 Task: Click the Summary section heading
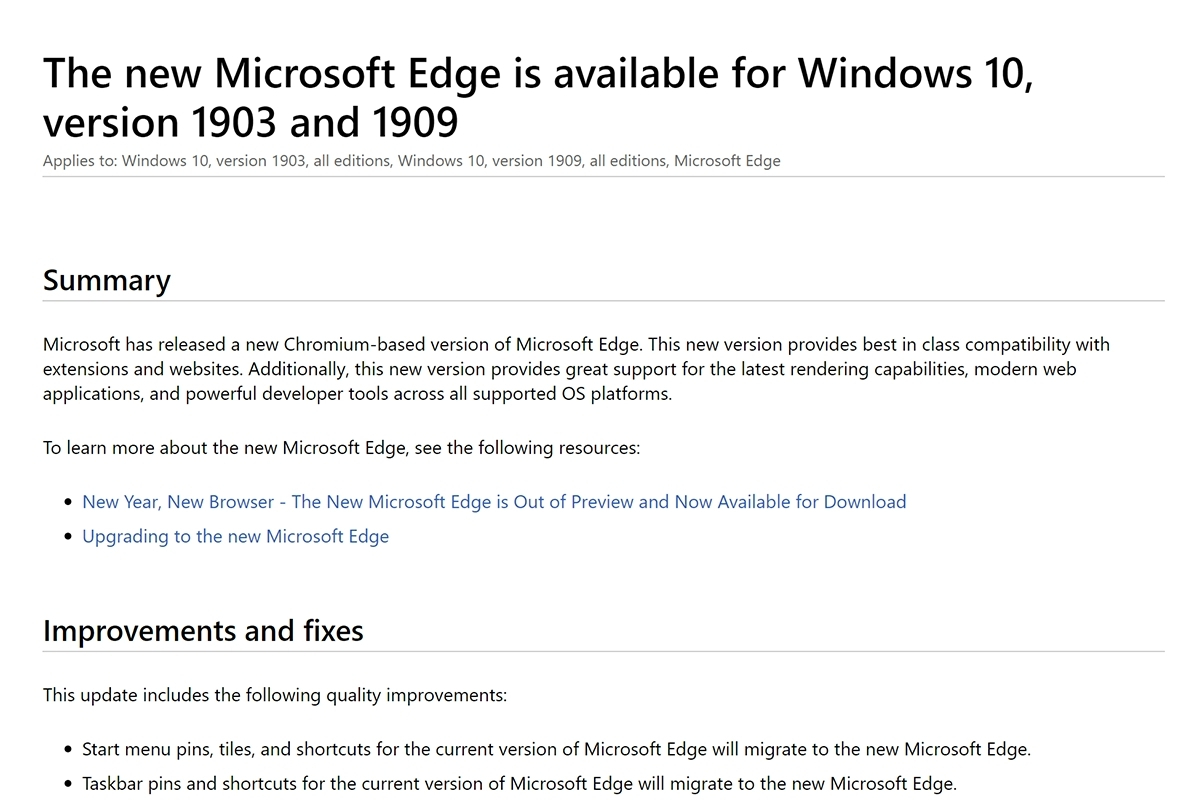coord(107,280)
